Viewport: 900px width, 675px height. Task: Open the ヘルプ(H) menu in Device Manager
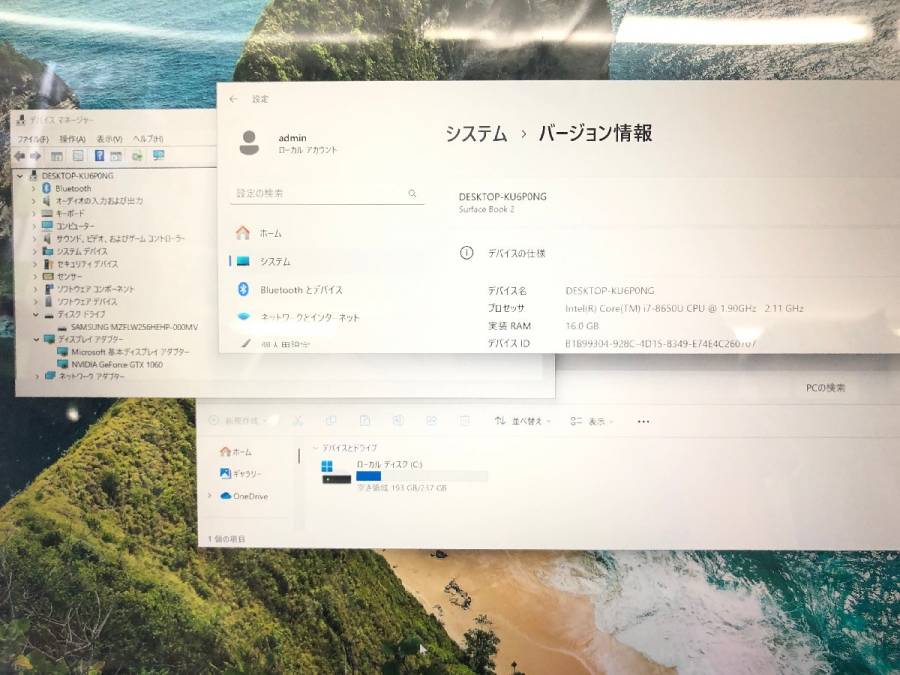(x=148, y=139)
